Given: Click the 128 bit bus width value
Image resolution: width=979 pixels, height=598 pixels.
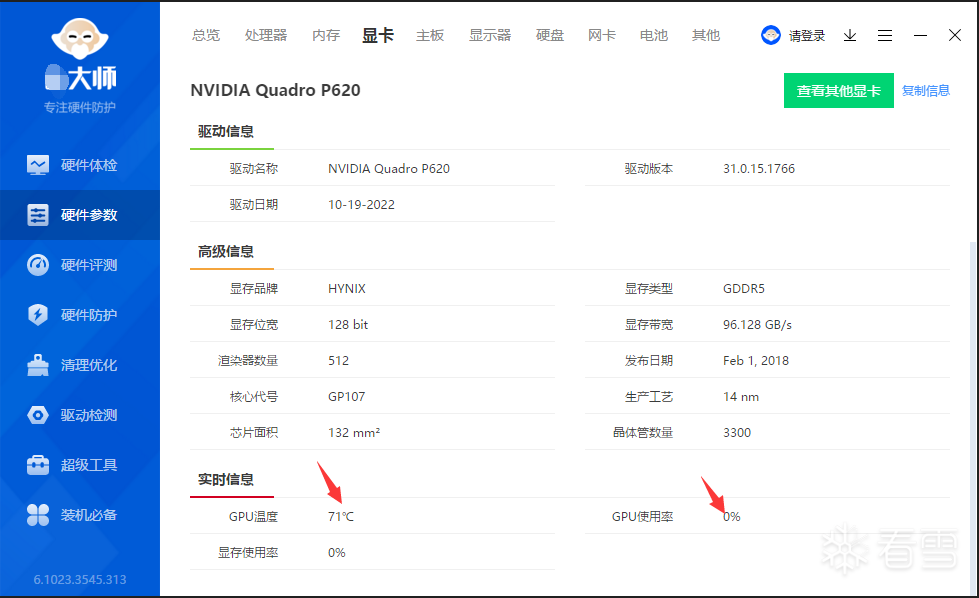Looking at the screenshot, I should [x=348, y=325].
